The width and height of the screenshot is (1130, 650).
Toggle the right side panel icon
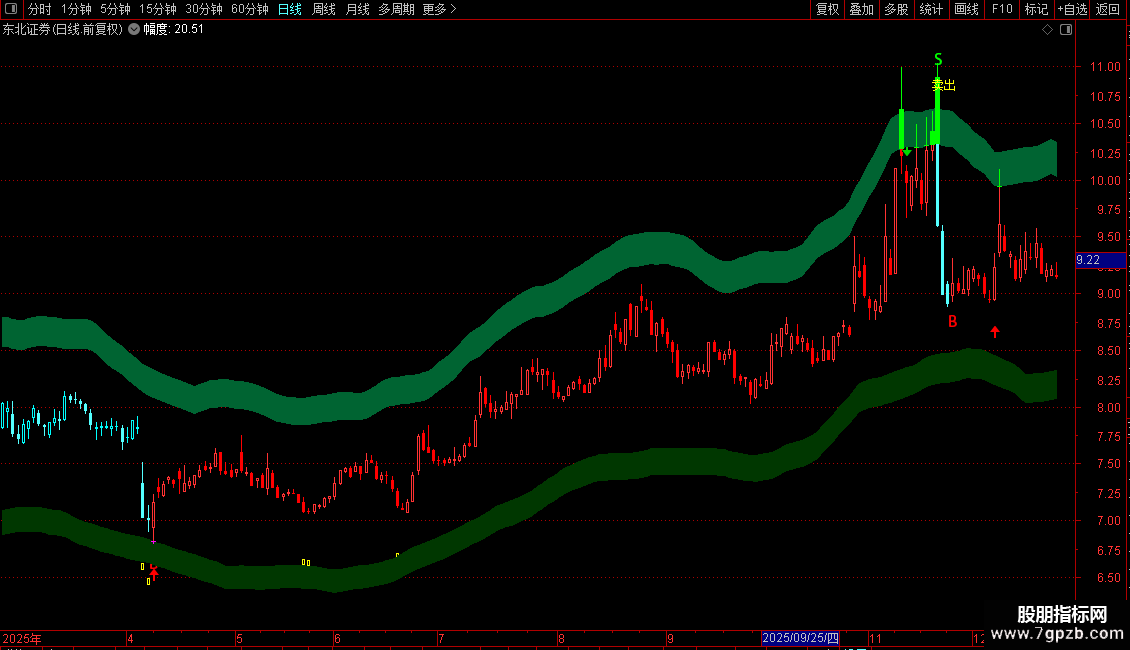tap(1066, 30)
